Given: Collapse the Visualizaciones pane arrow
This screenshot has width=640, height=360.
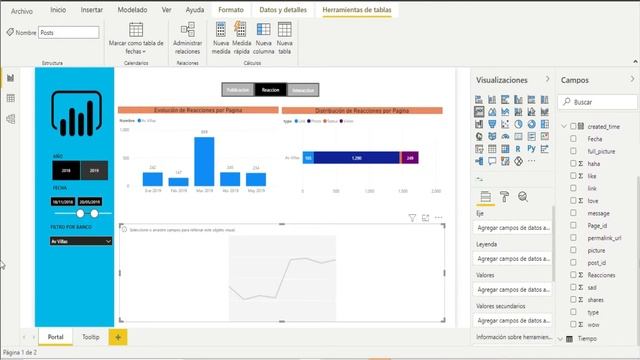Looking at the screenshot, I should point(548,79).
